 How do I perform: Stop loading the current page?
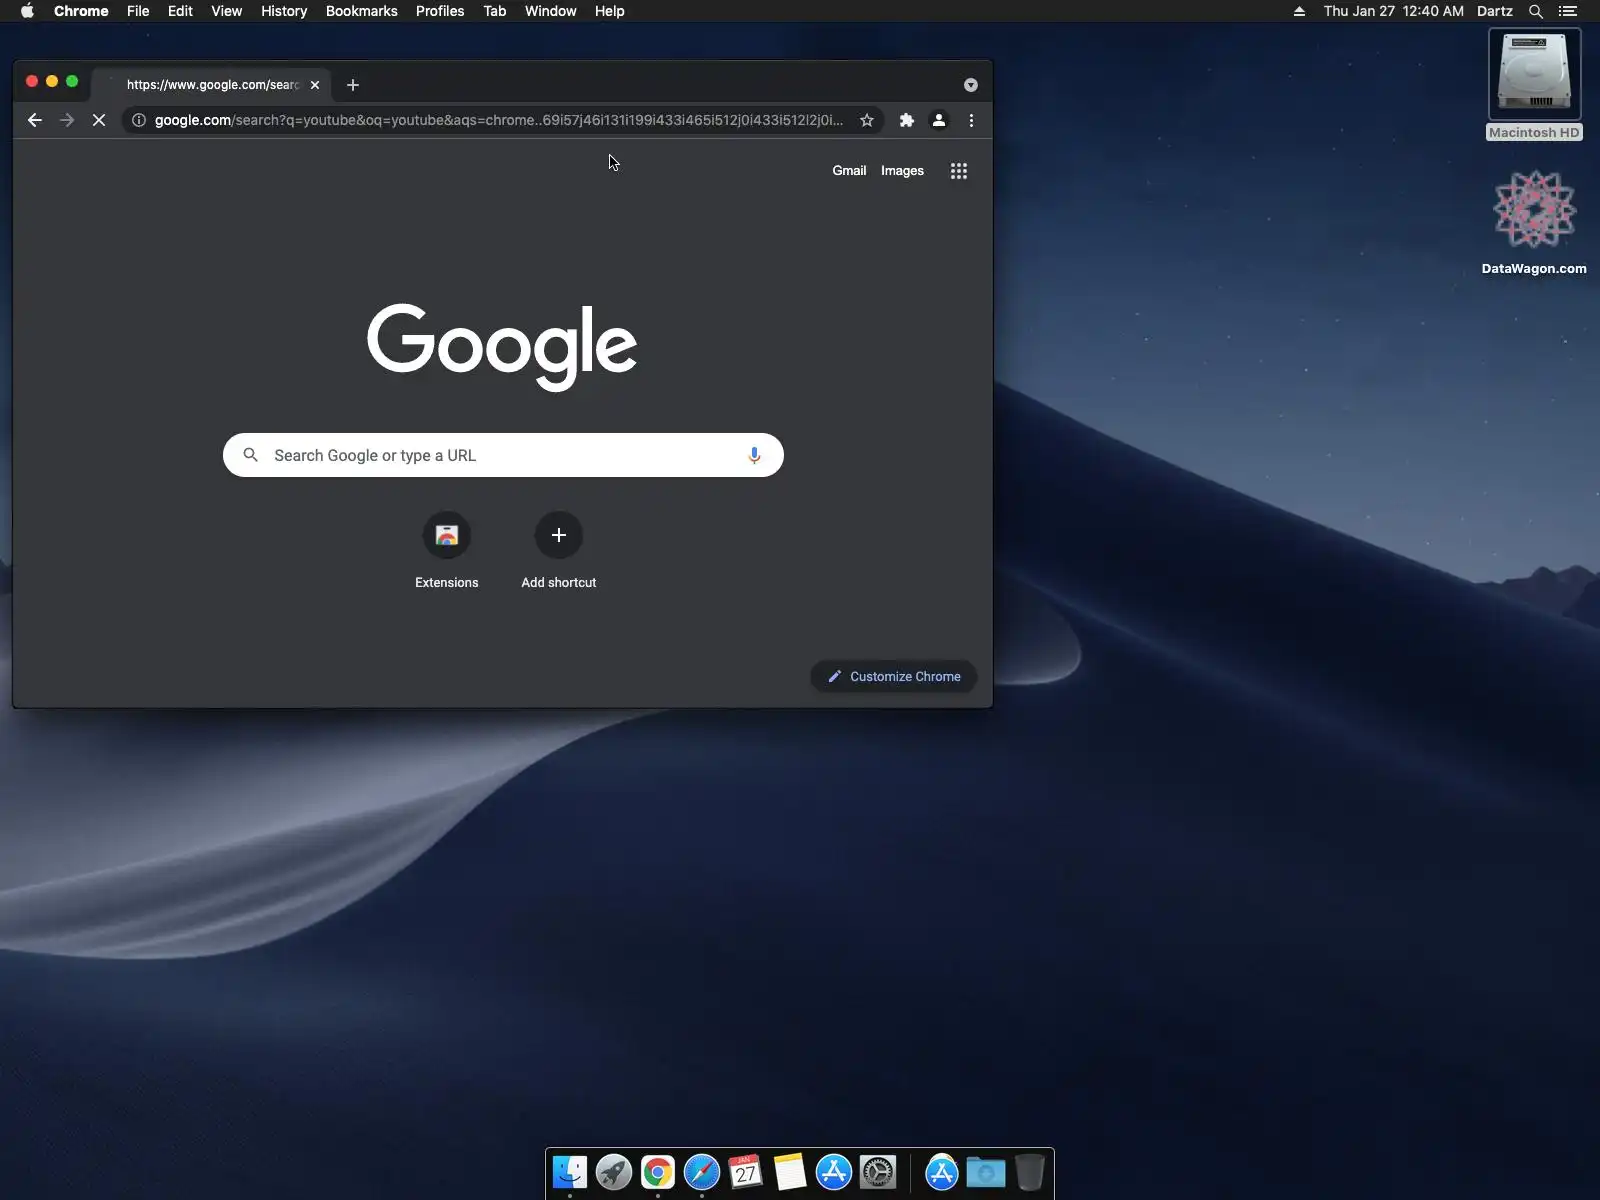point(99,120)
